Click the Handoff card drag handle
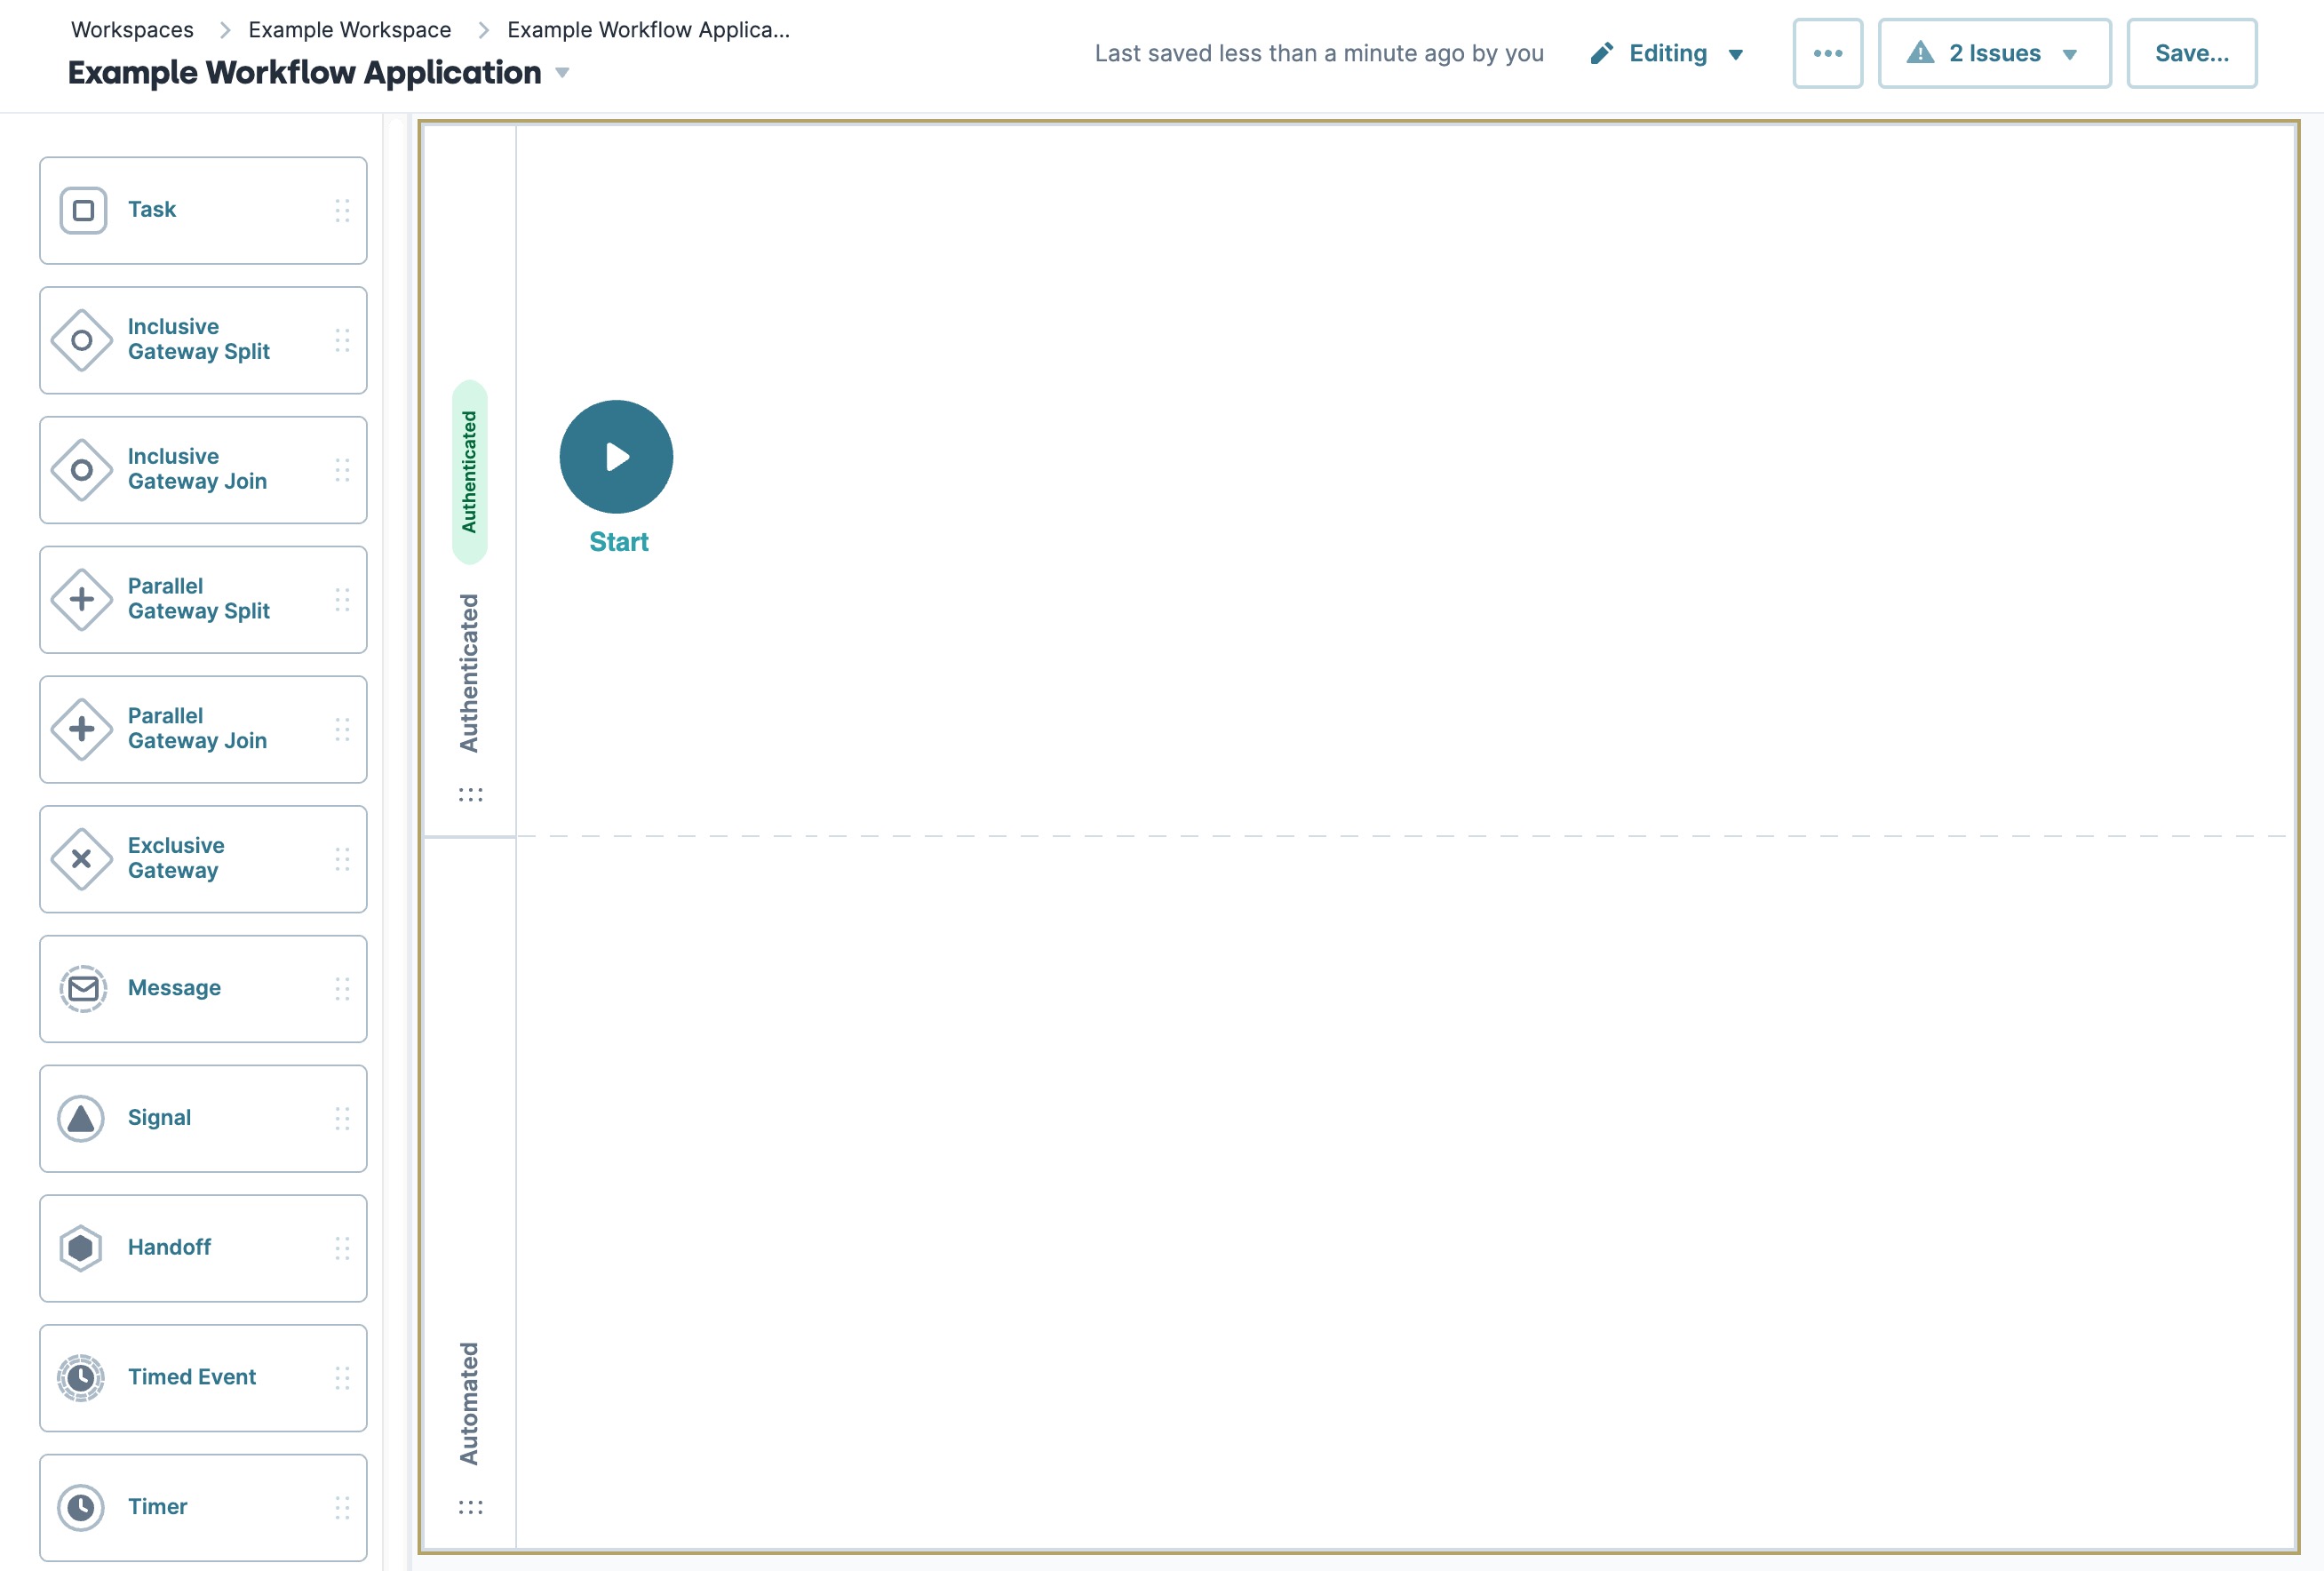 click(x=342, y=1248)
